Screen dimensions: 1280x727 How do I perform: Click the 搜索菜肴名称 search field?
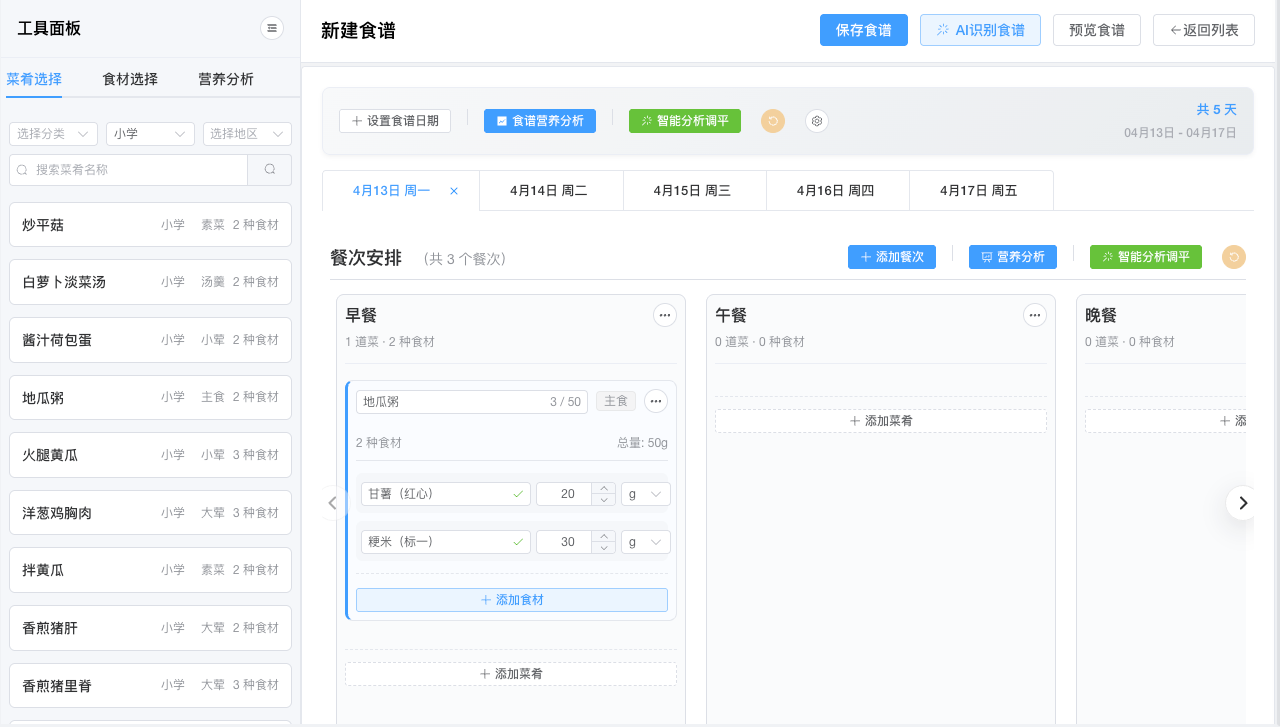pyautogui.click(x=128, y=170)
